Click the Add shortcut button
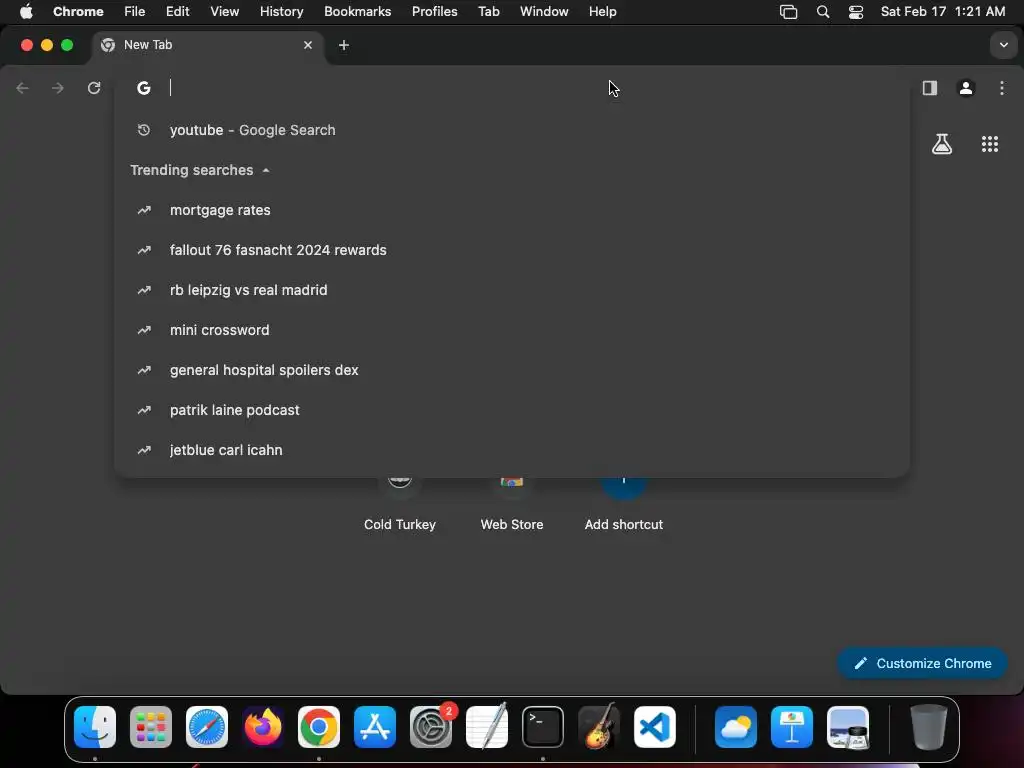Image resolution: width=1024 pixels, height=768 pixels. point(624,504)
